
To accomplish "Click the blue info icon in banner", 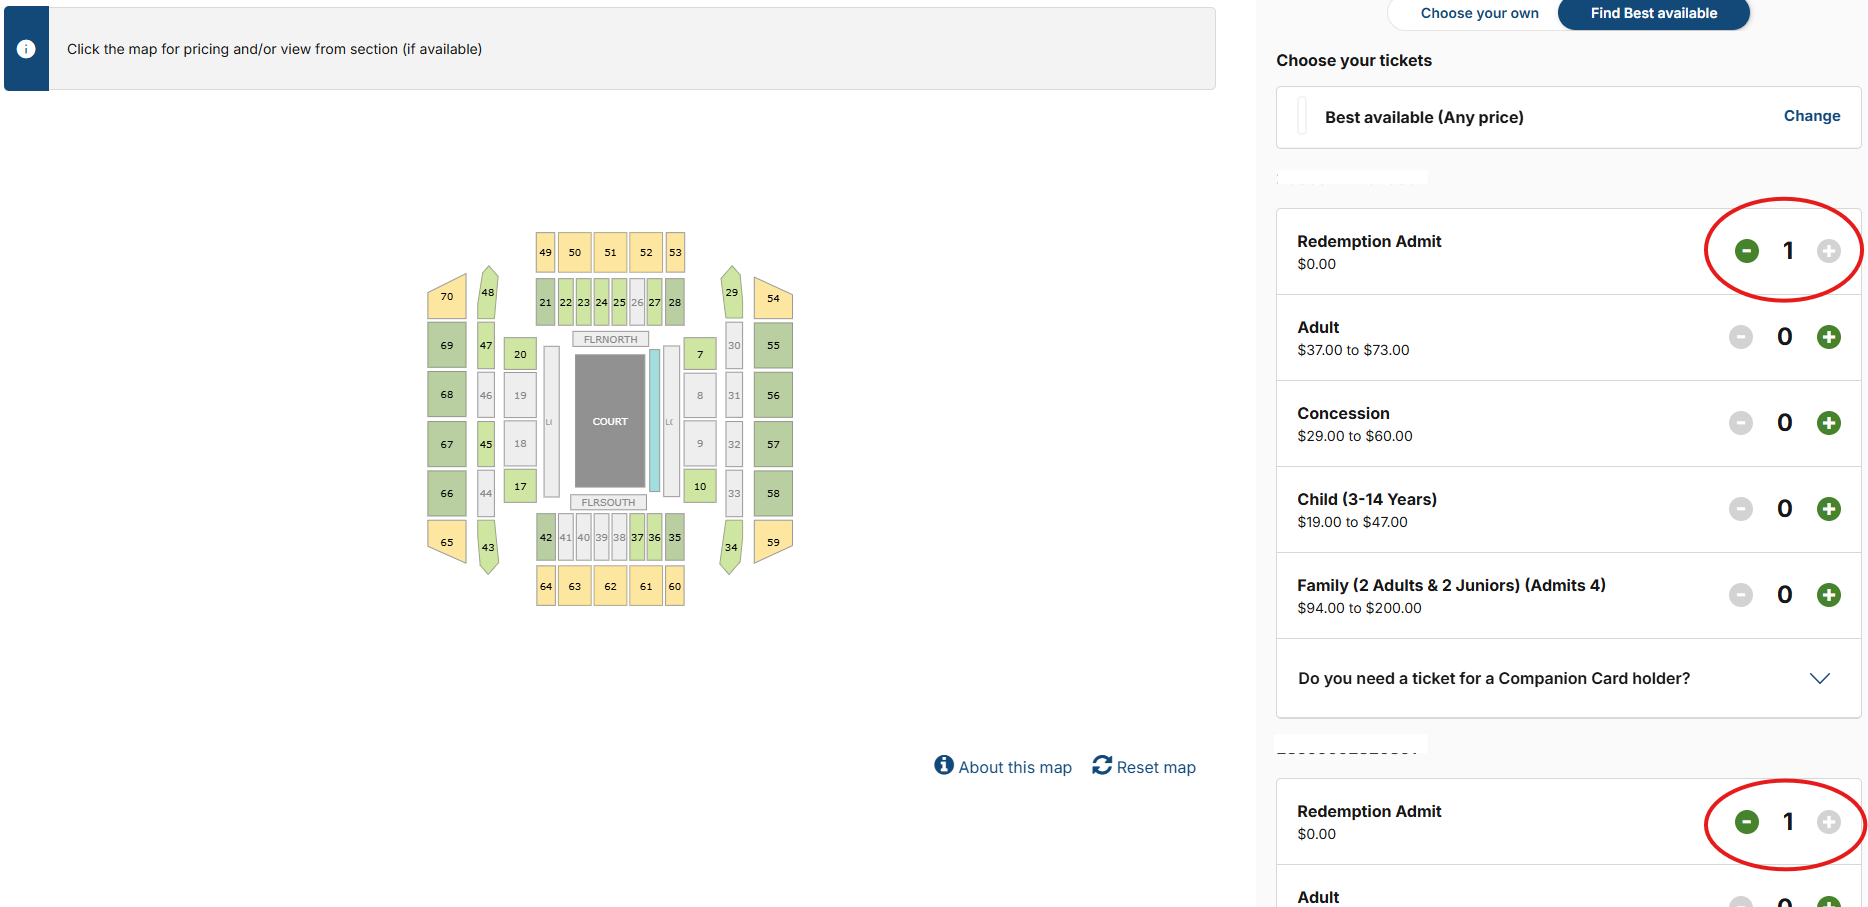I will tap(26, 49).
